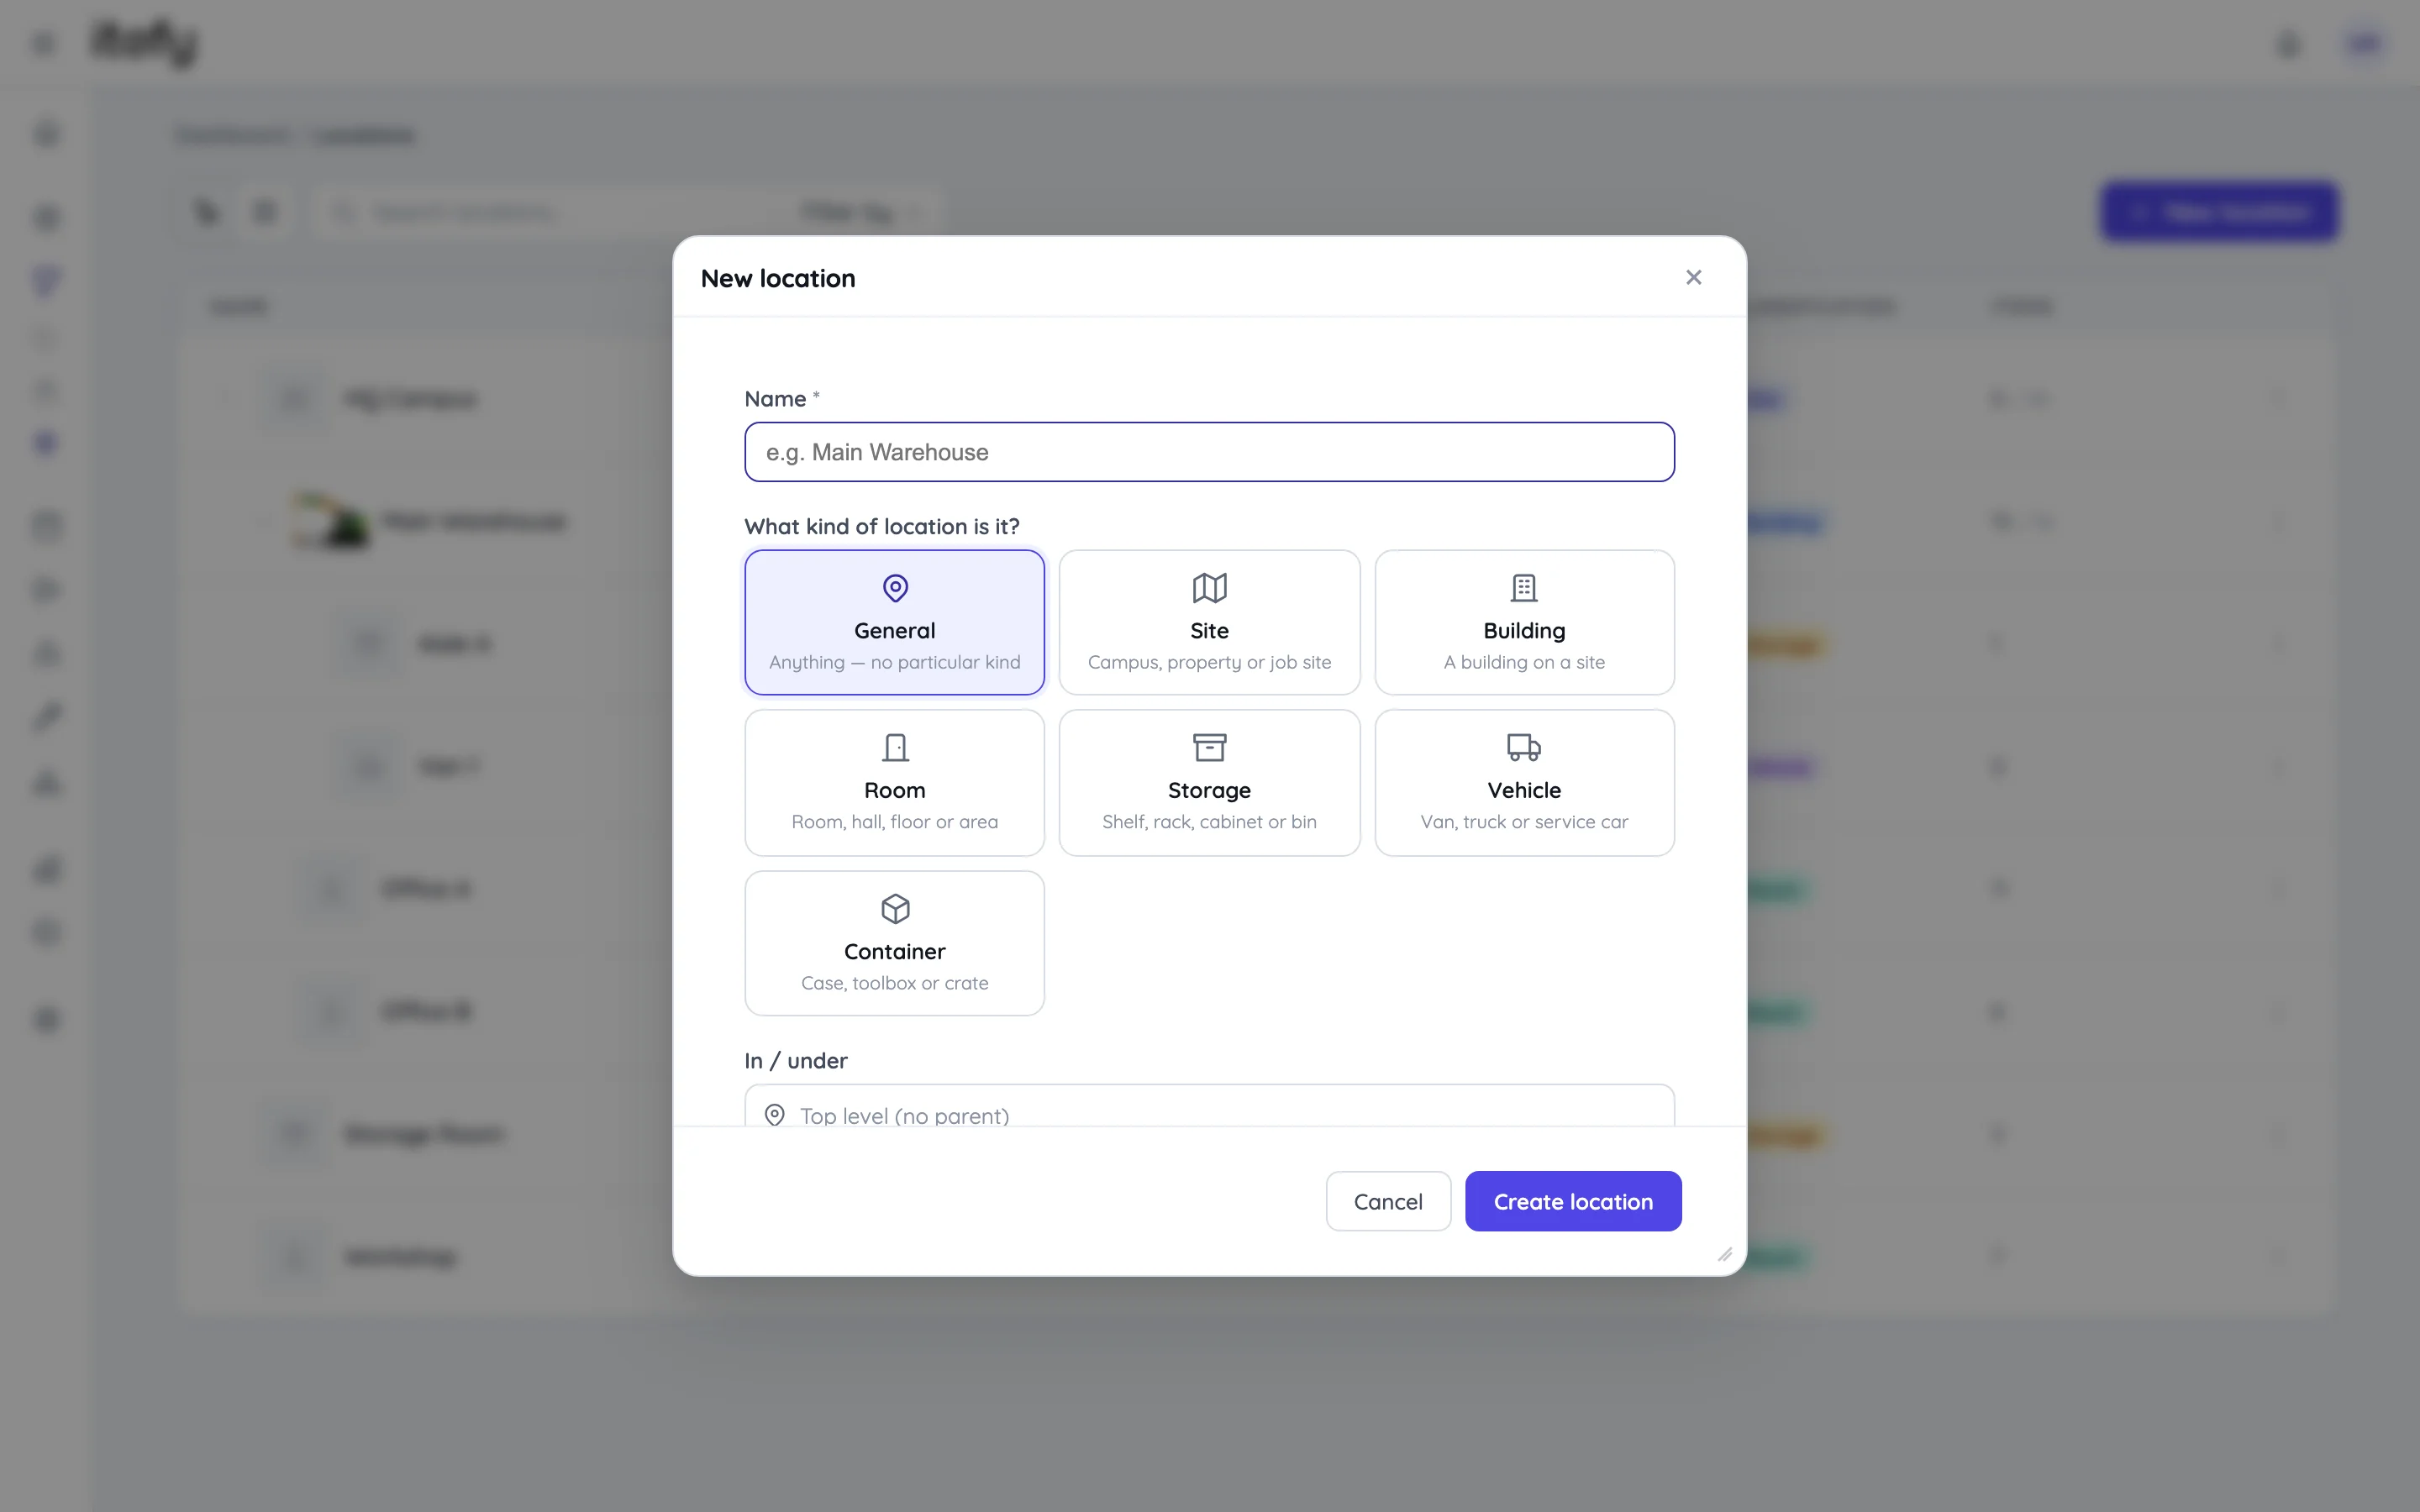The width and height of the screenshot is (2420, 1512).
Task: Toggle the hamburger menu icon
Action: [x=44, y=44]
